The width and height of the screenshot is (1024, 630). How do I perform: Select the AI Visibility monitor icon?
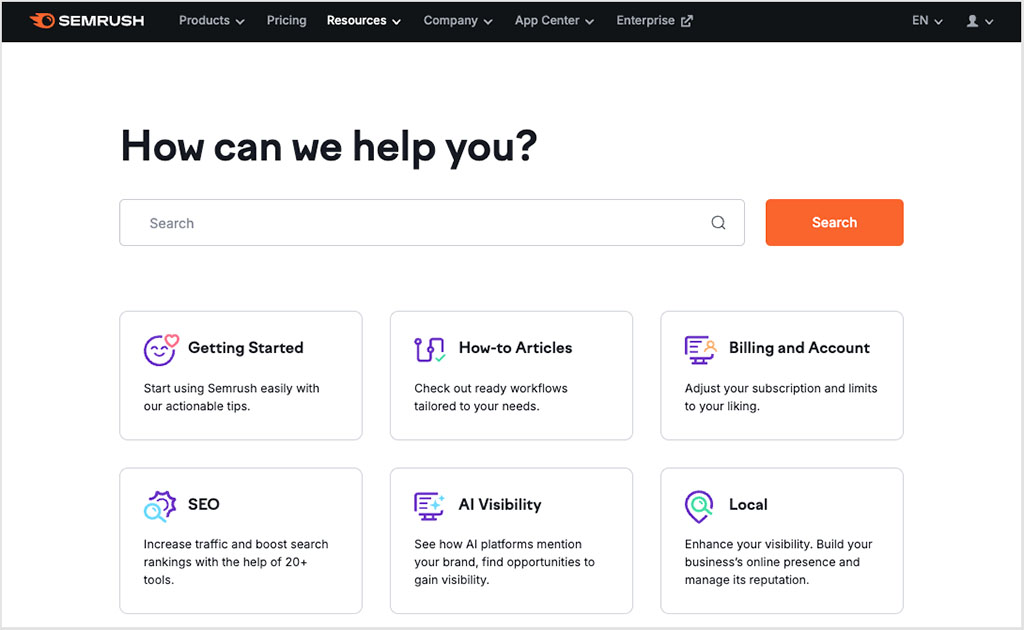pos(430,505)
